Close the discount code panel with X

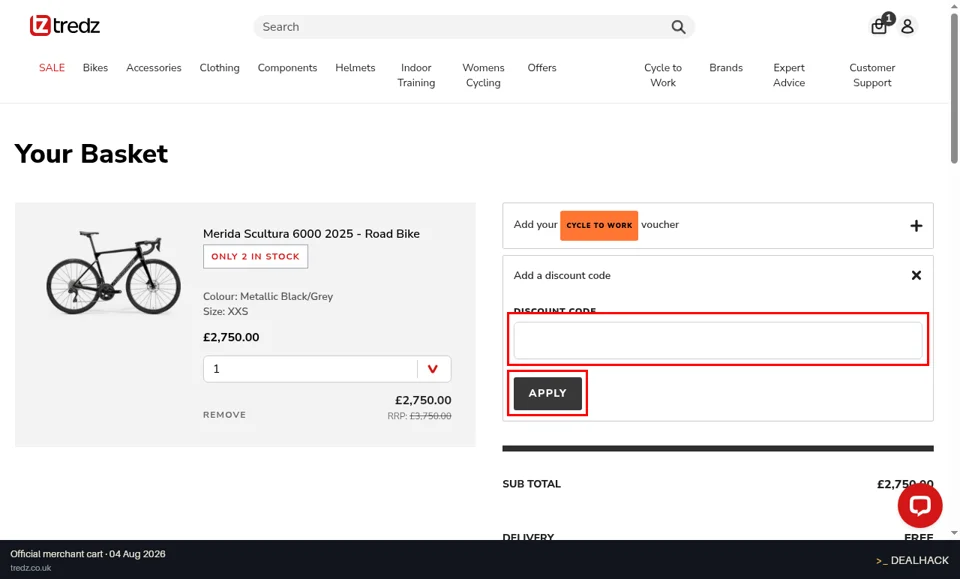tap(916, 275)
